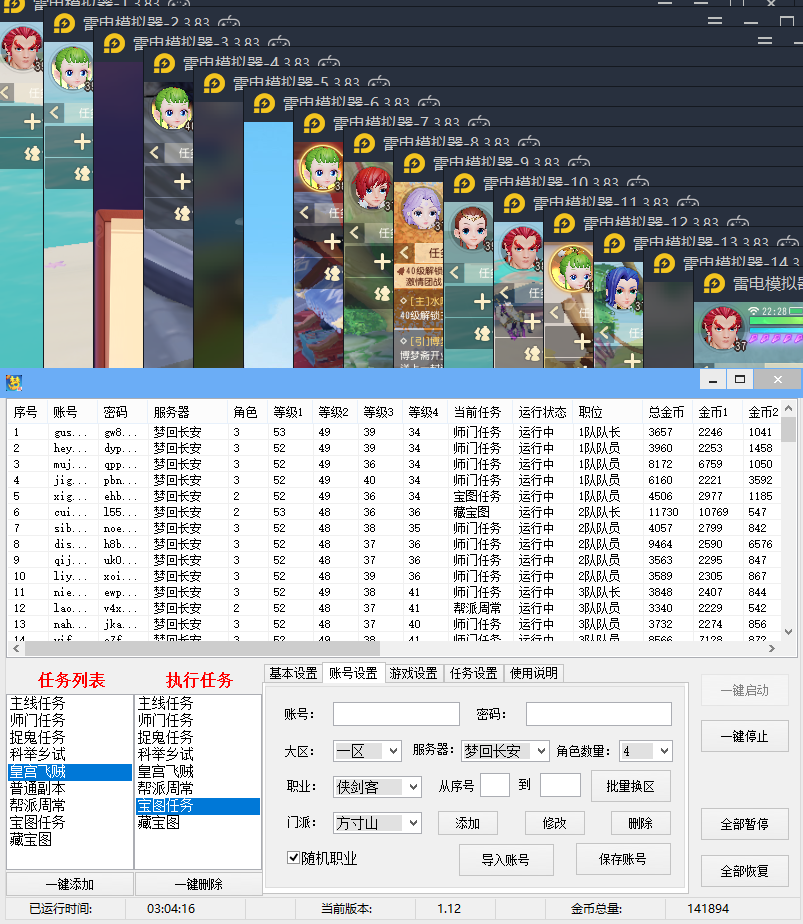Tap the plus icon in emulator window 1

pyautogui.click(x=32, y=122)
